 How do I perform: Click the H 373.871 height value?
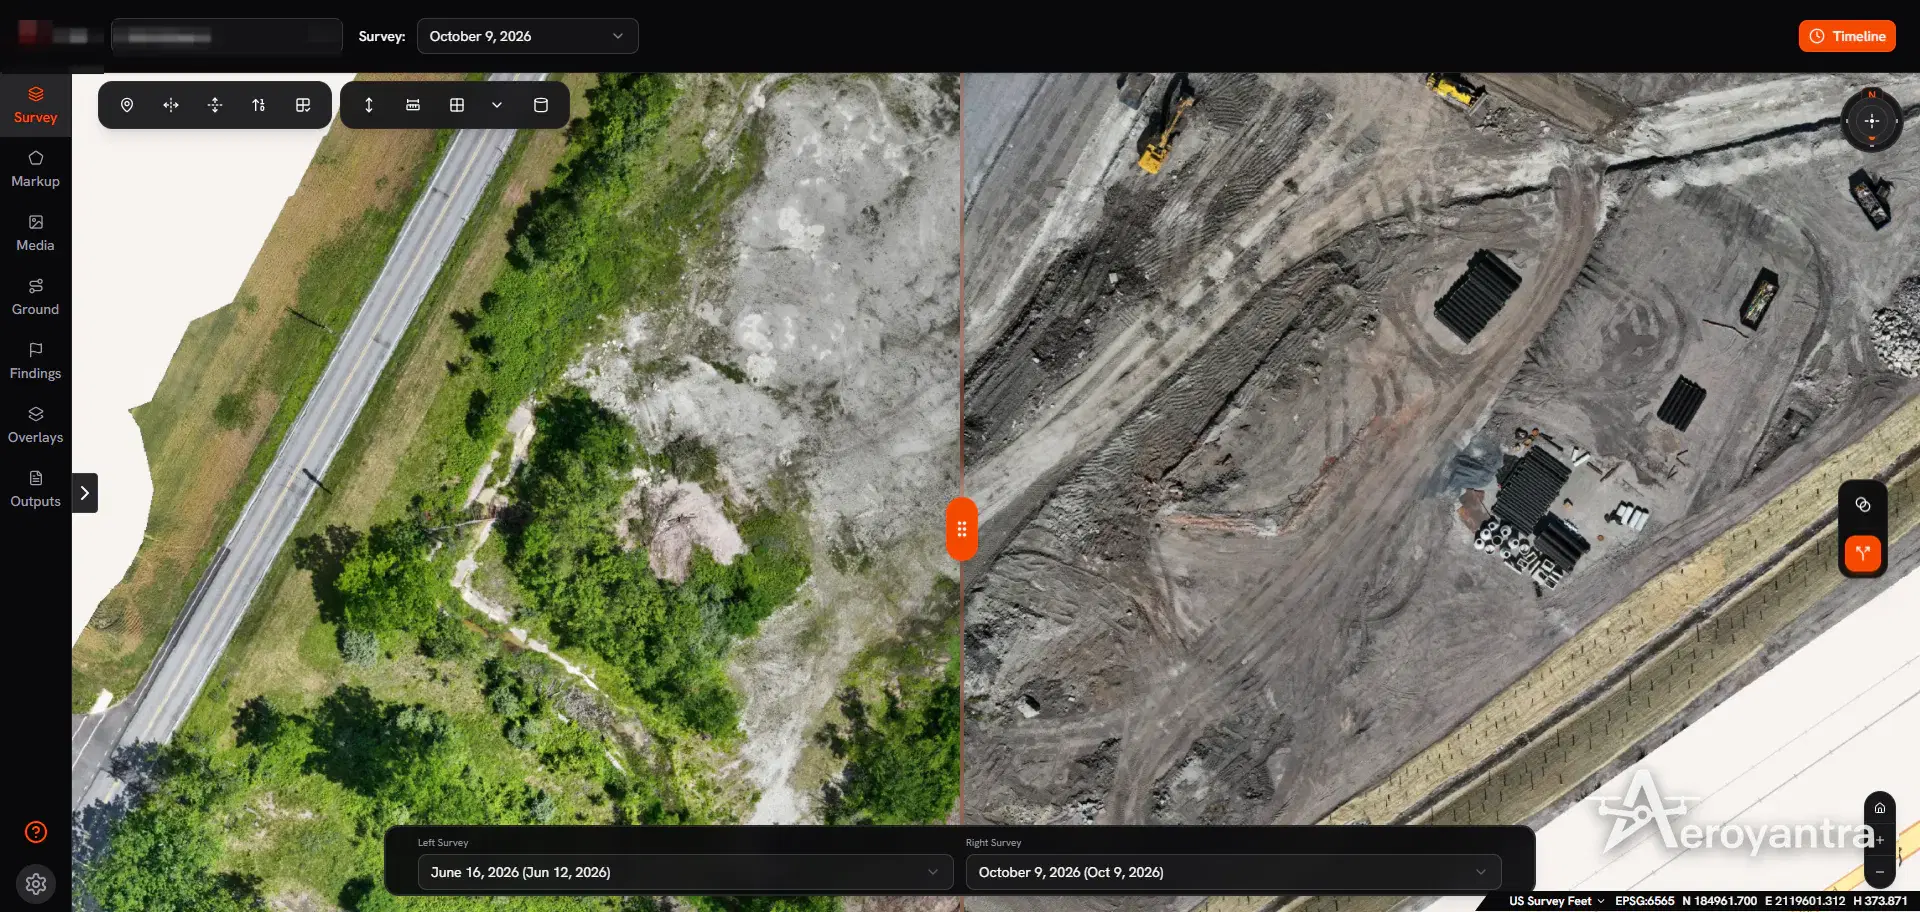[x=1880, y=901]
